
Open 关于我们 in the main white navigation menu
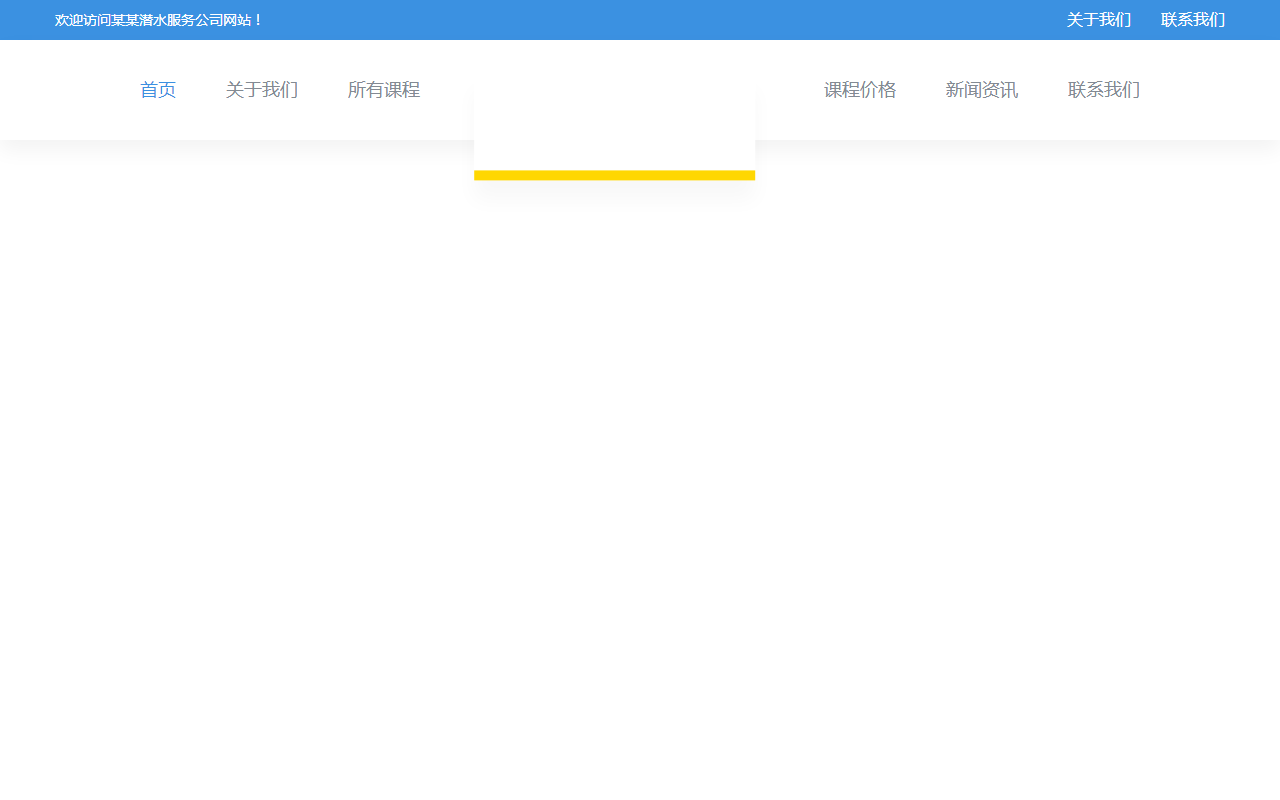pyautogui.click(x=262, y=90)
